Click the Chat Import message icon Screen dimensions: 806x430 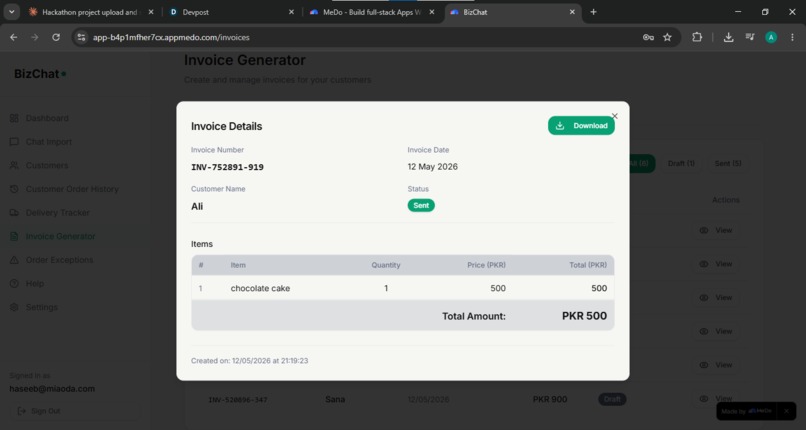[14, 142]
